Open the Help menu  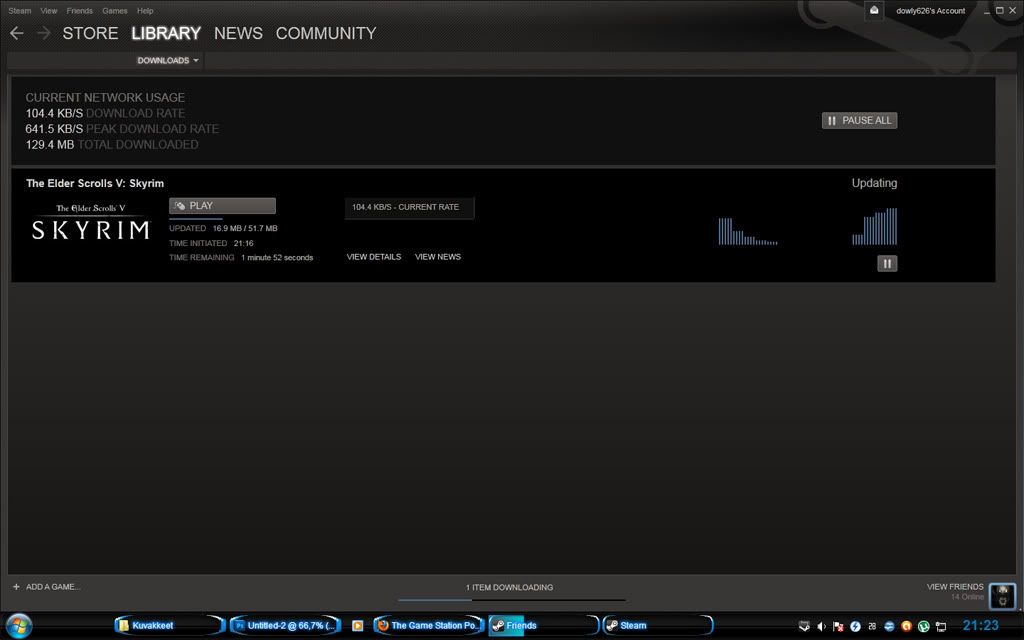click(145, 10)
